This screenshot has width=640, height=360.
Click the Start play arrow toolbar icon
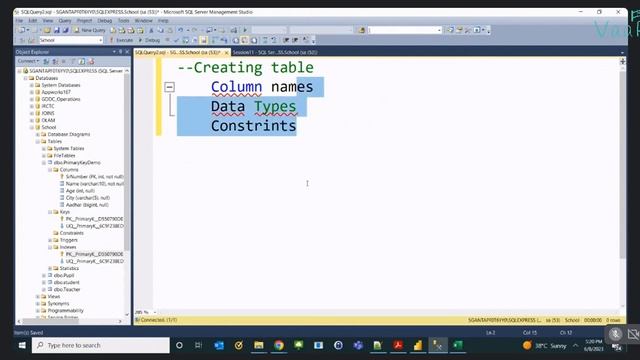pyautogui.click(x=245, y=30)
